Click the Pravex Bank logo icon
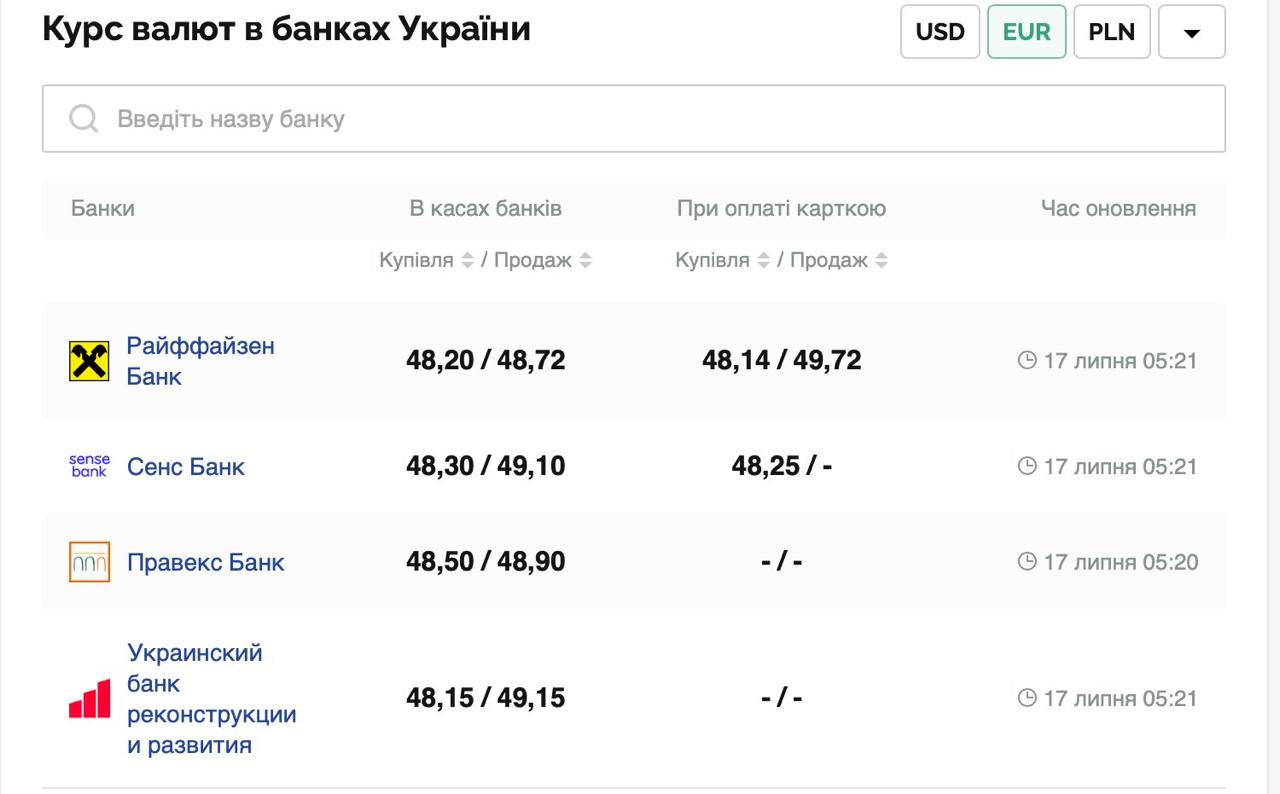Viewport: 1280px width, 794px height. click(89, 562)
